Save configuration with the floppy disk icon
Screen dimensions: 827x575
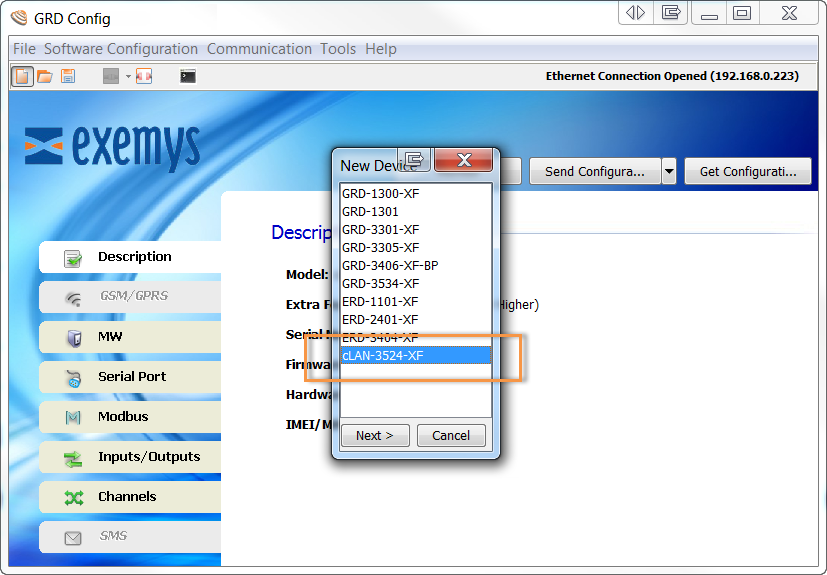click(68, 76)
